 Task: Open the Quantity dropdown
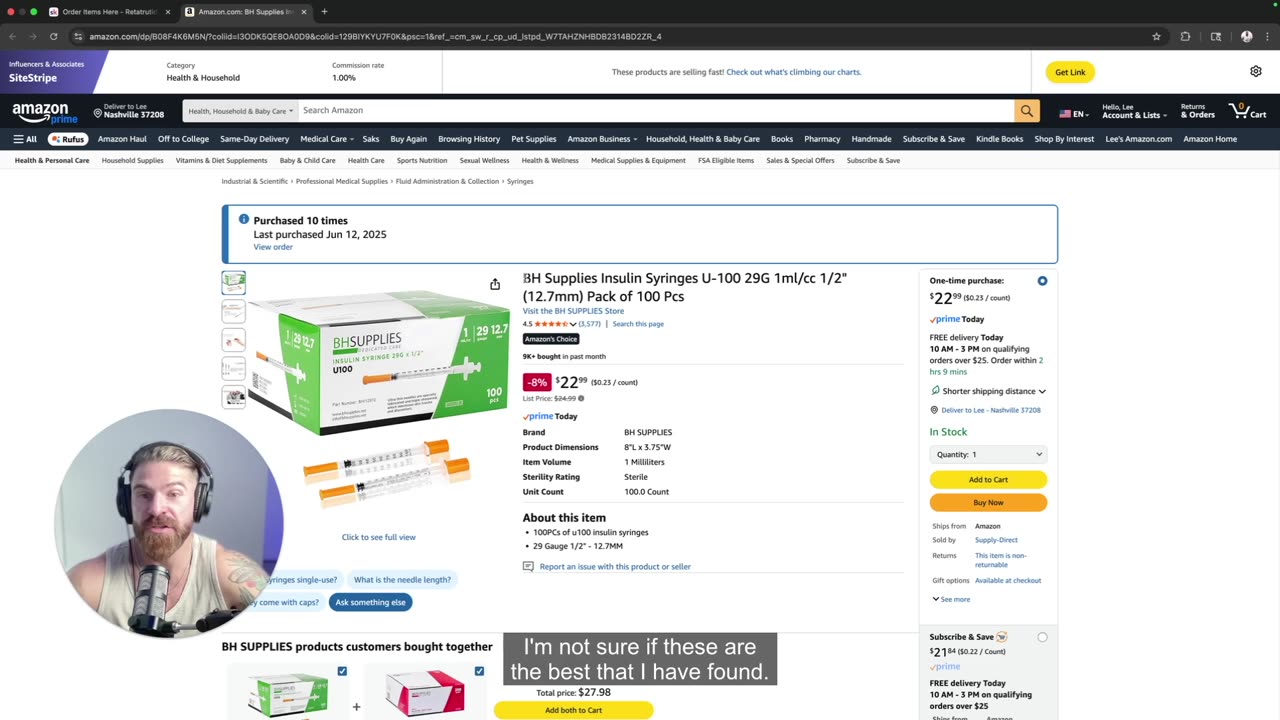[988, 454]
